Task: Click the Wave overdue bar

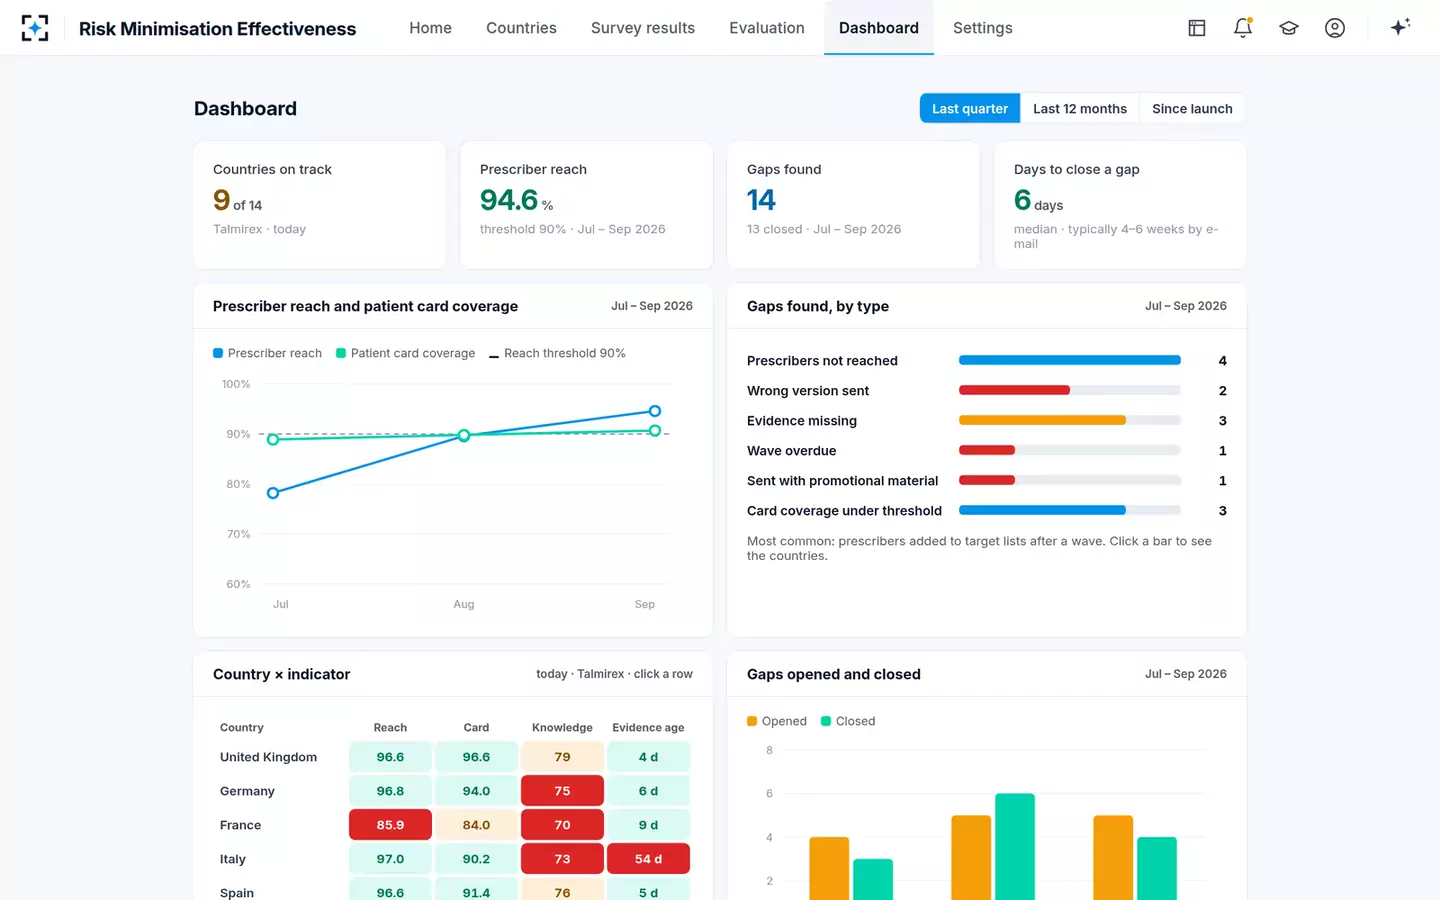Action: click(1070, 450)
